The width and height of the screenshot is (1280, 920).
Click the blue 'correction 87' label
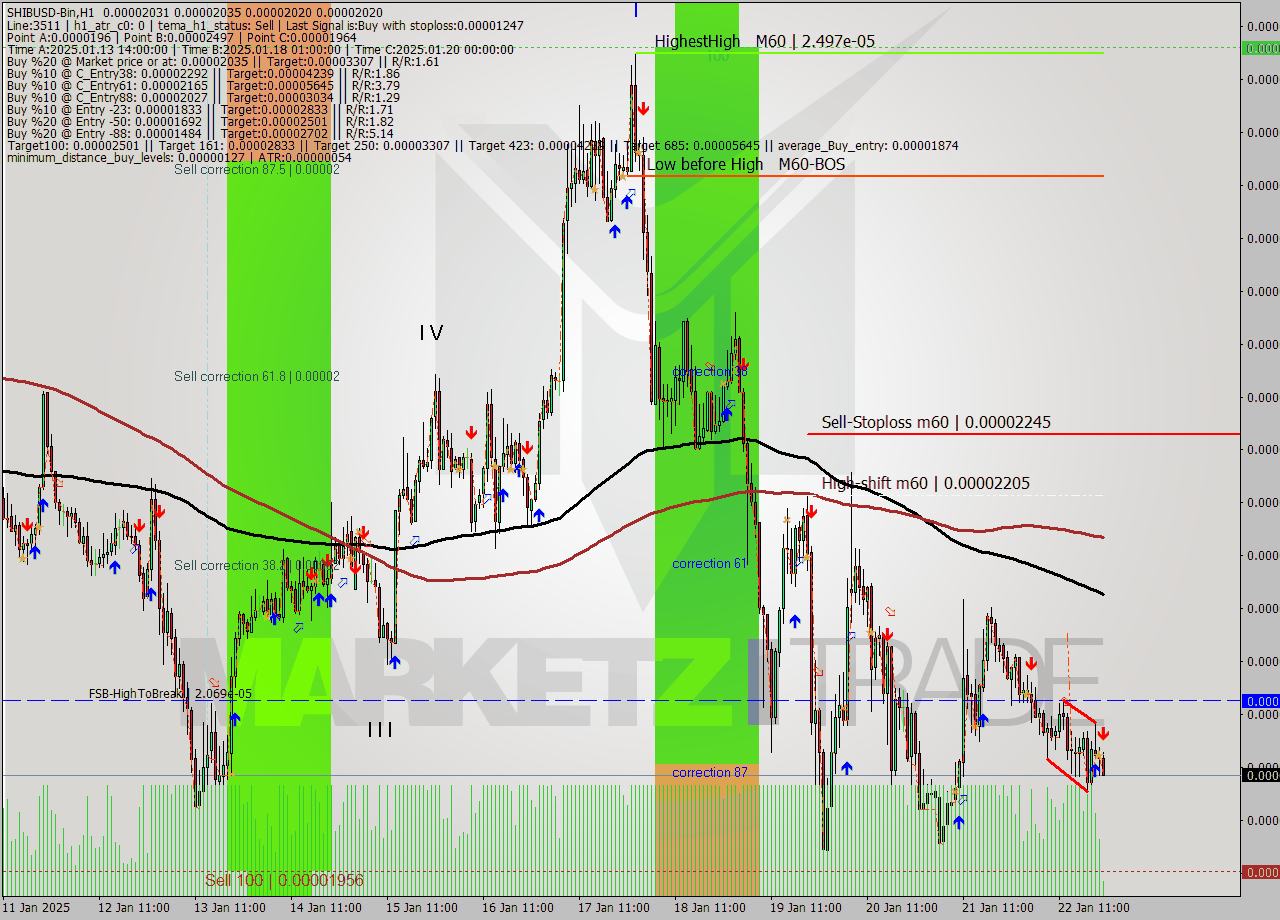710,772
